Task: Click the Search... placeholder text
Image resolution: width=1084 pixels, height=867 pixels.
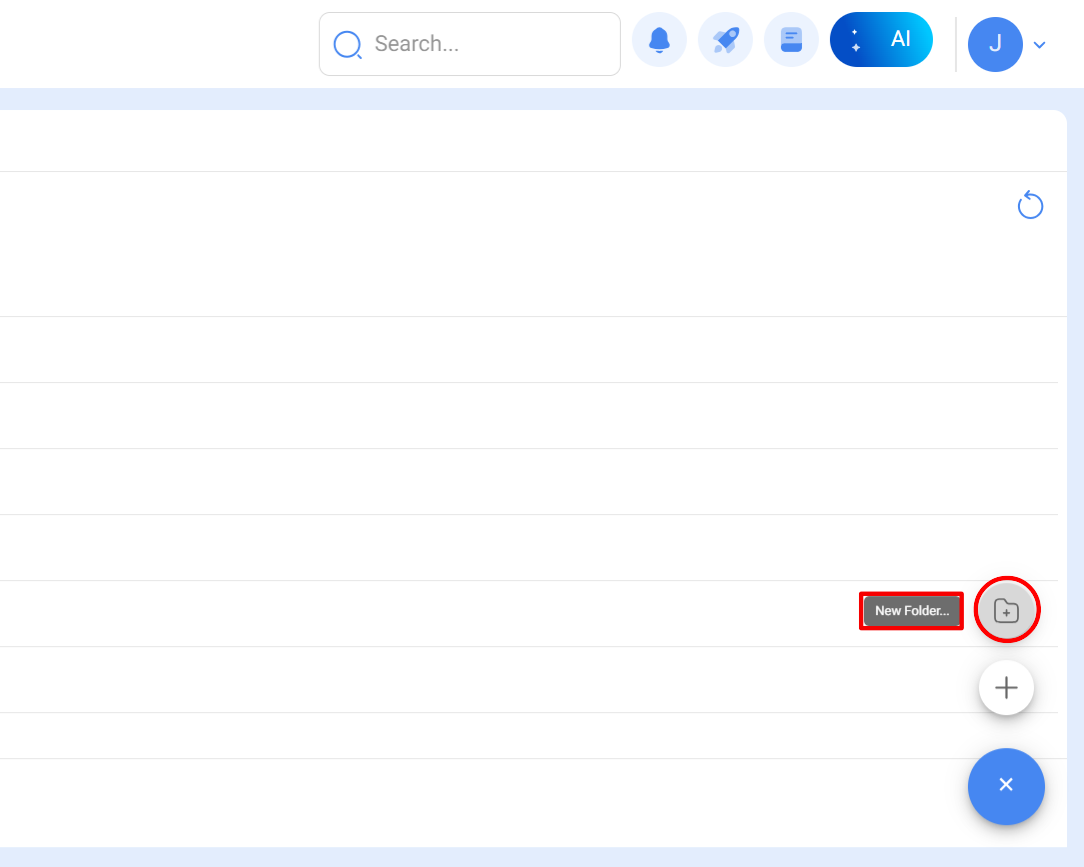Action: click(x=416, y=44)
